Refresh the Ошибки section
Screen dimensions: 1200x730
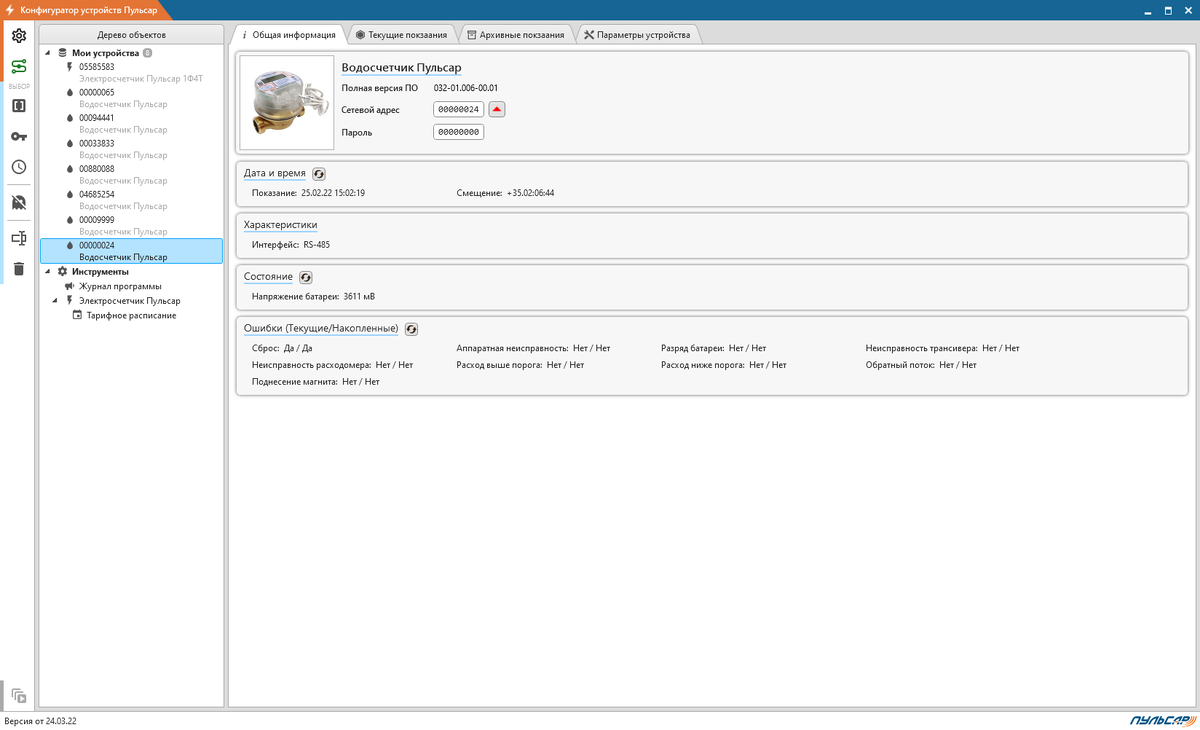[411, 329]
